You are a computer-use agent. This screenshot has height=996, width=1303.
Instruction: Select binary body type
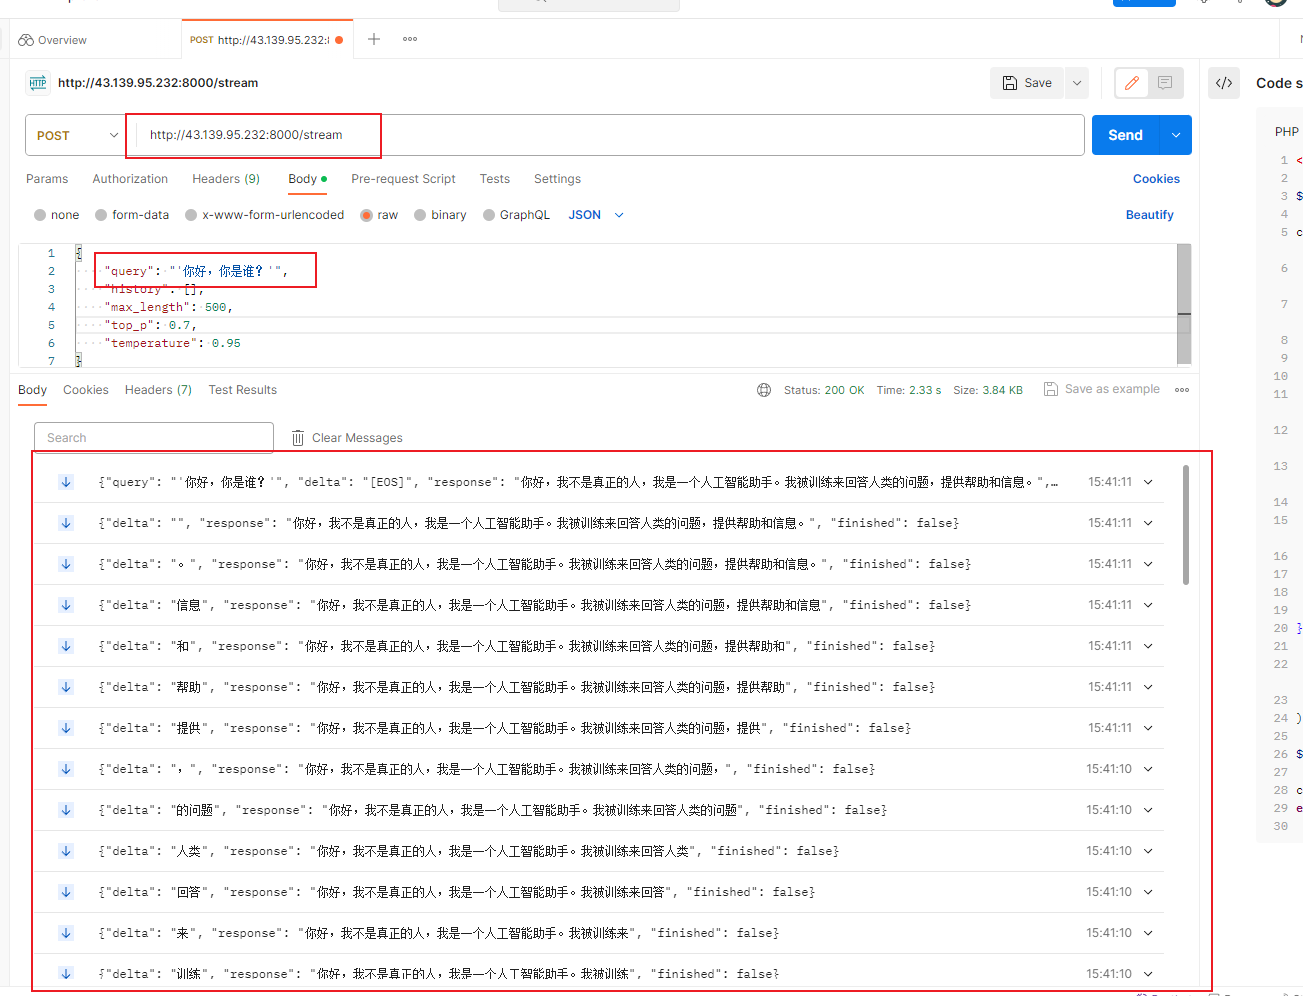[440, 215]
